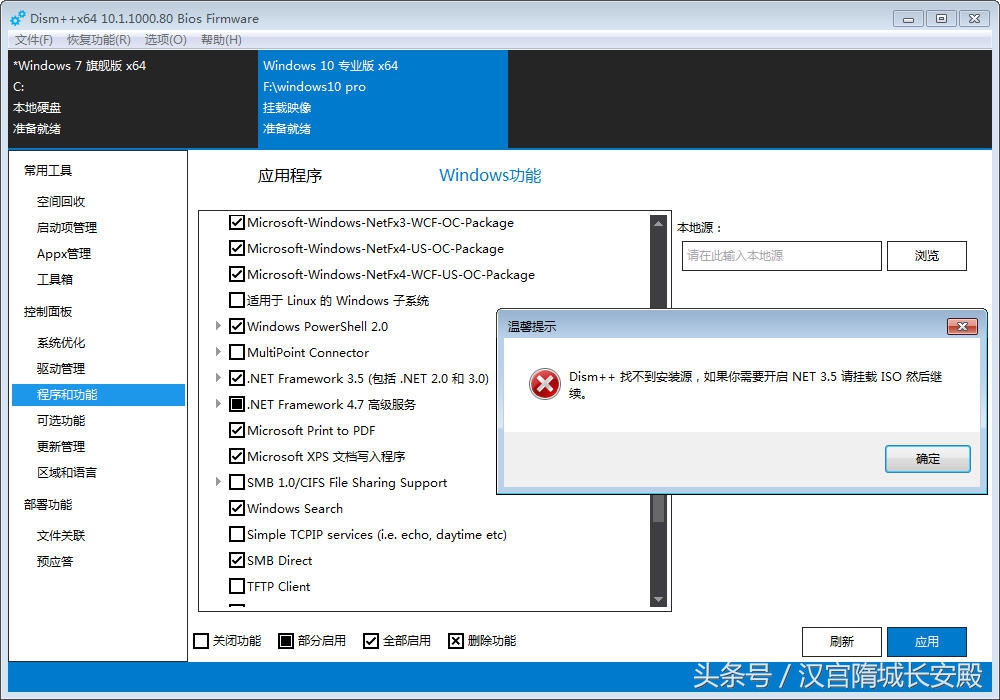This screenshot has width=1000, height=700.
Task: Expand .NET Framework 4.7 高级服务 node
Action: tap(218, 404)
